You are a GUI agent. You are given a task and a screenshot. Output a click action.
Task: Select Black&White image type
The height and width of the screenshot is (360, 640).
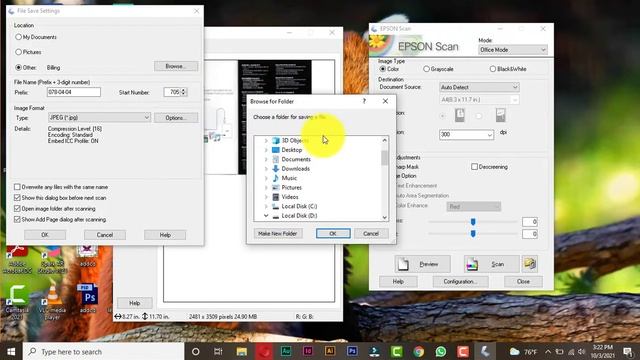(493, 69)
